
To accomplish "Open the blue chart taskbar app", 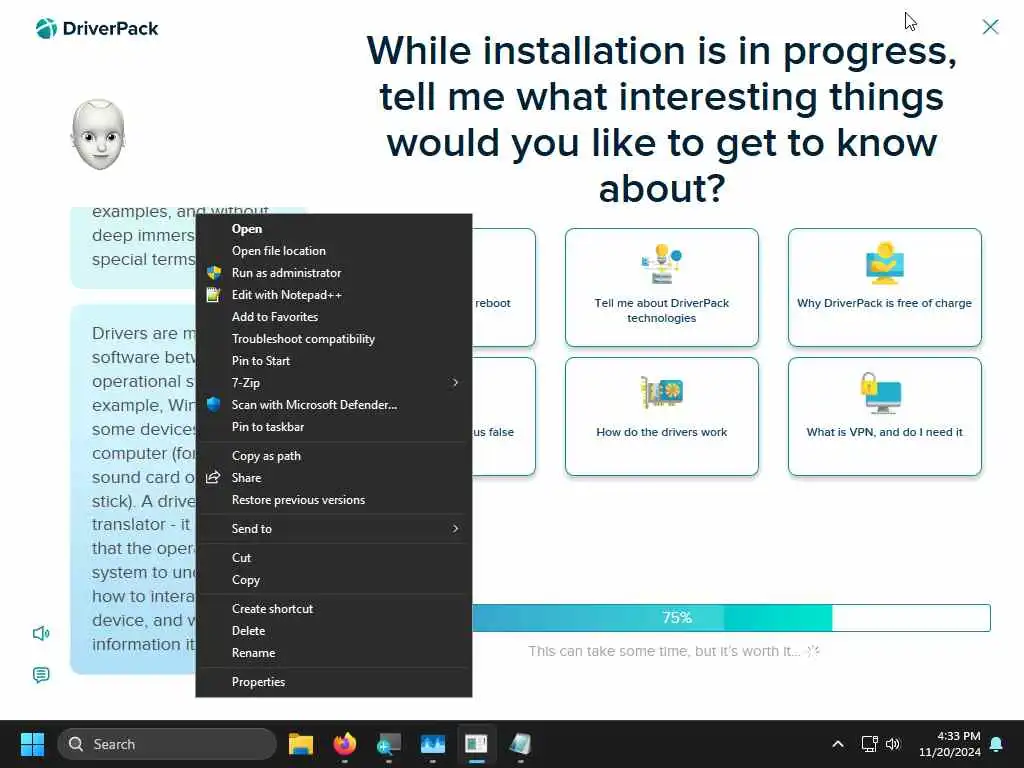I will [433, 744].
